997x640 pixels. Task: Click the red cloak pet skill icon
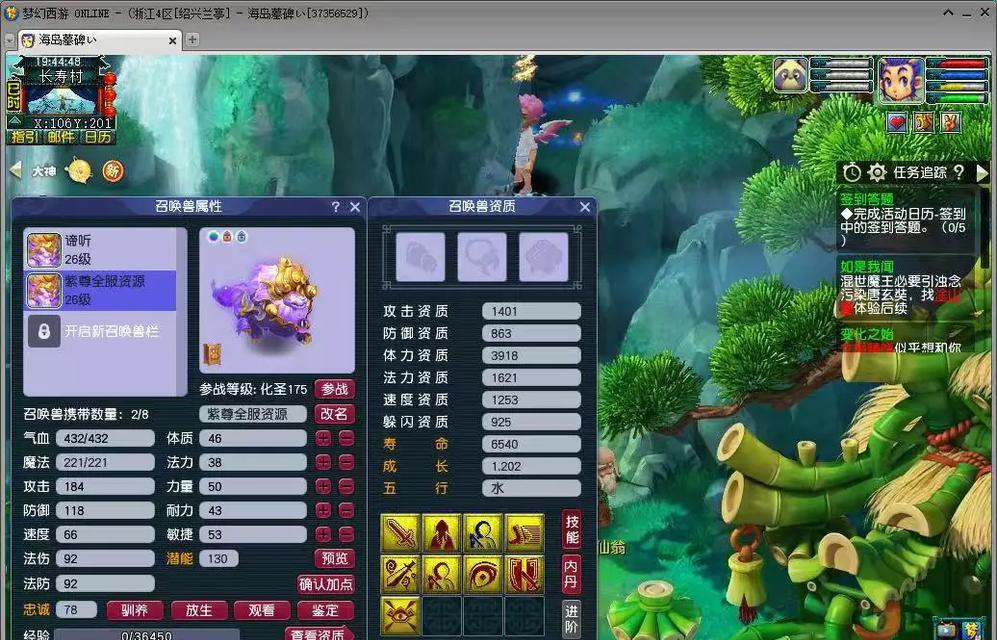[441, 533]
